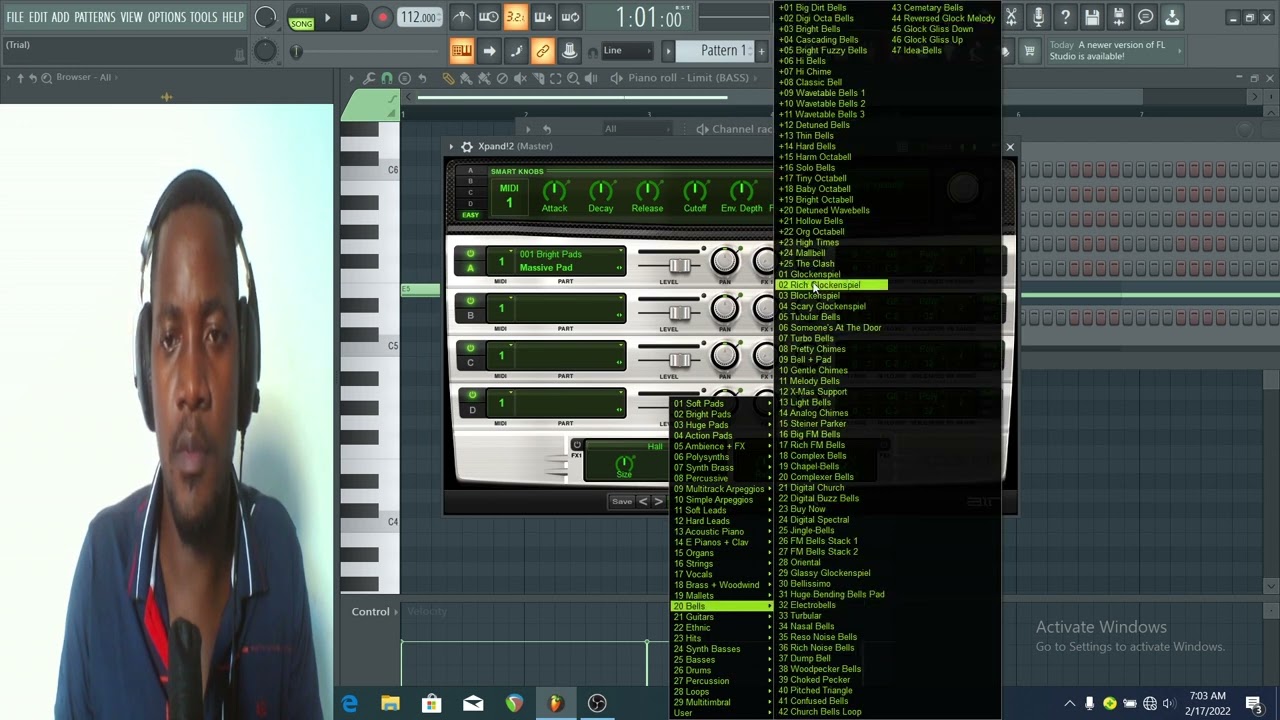Open the TOOLS menu
The height and width of the screenshot is (720, 1280).
click(203, 17)
